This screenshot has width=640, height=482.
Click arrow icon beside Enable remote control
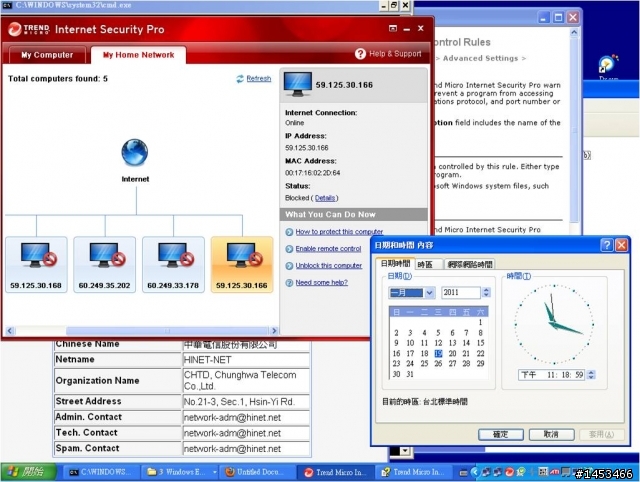[289, 249]
